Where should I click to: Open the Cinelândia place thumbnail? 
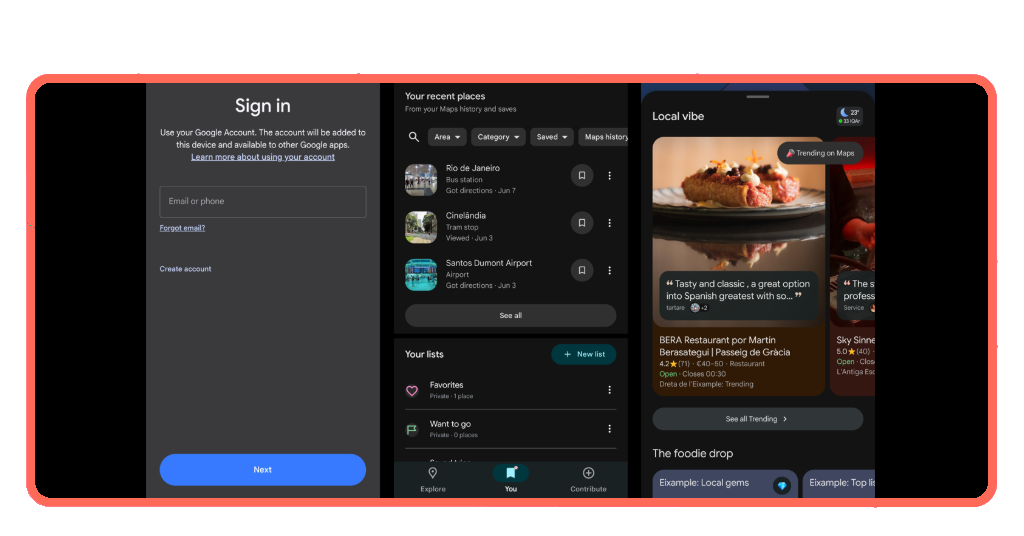click(421, 227)
